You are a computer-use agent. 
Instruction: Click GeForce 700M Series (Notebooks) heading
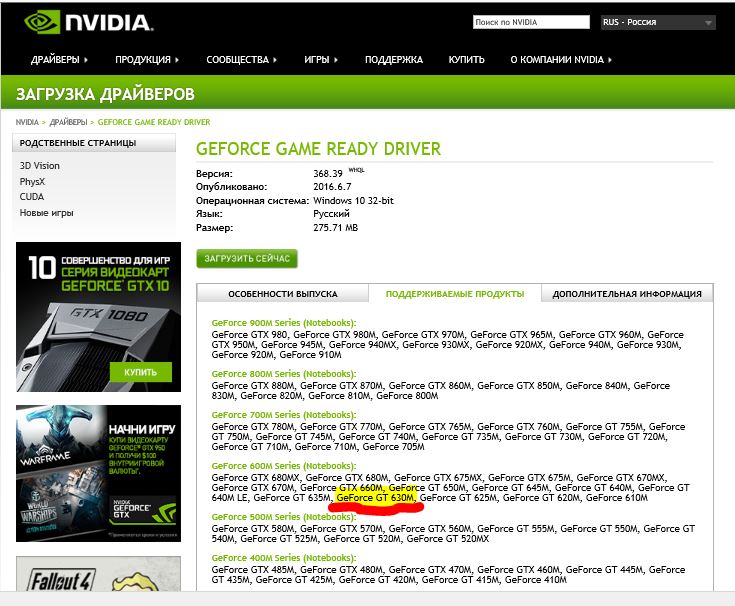click(x=284, y=415)
